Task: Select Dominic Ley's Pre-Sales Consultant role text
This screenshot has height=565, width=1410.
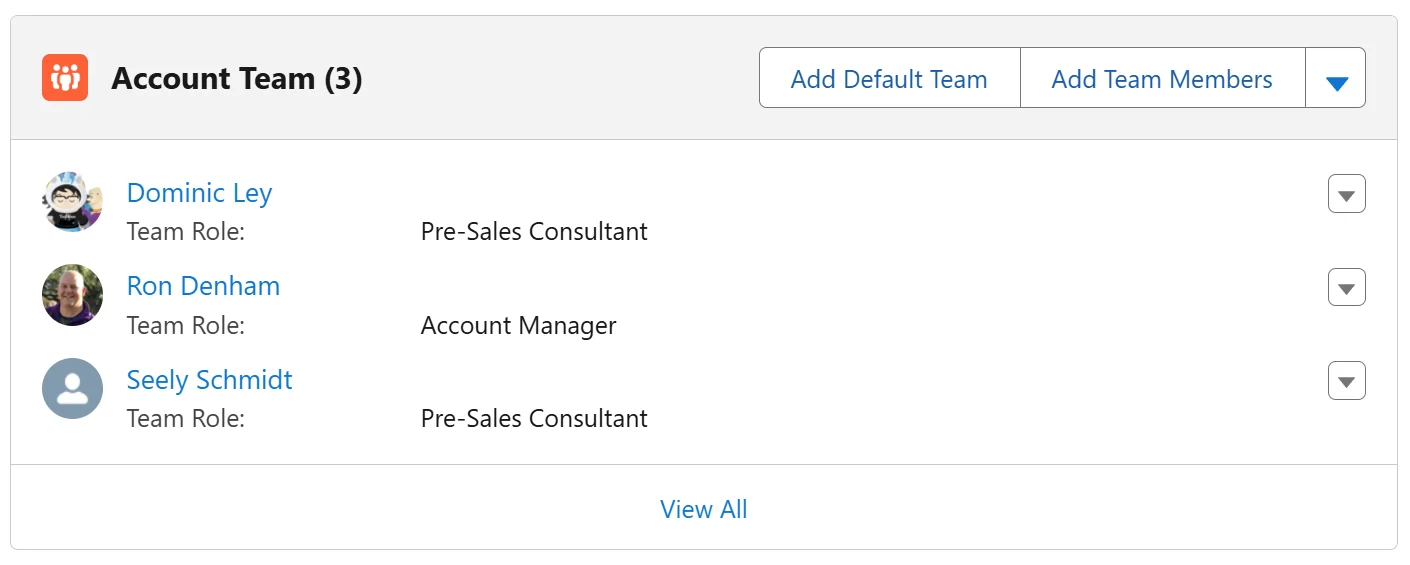Action: pyautogui.click(x=534, y=232)
